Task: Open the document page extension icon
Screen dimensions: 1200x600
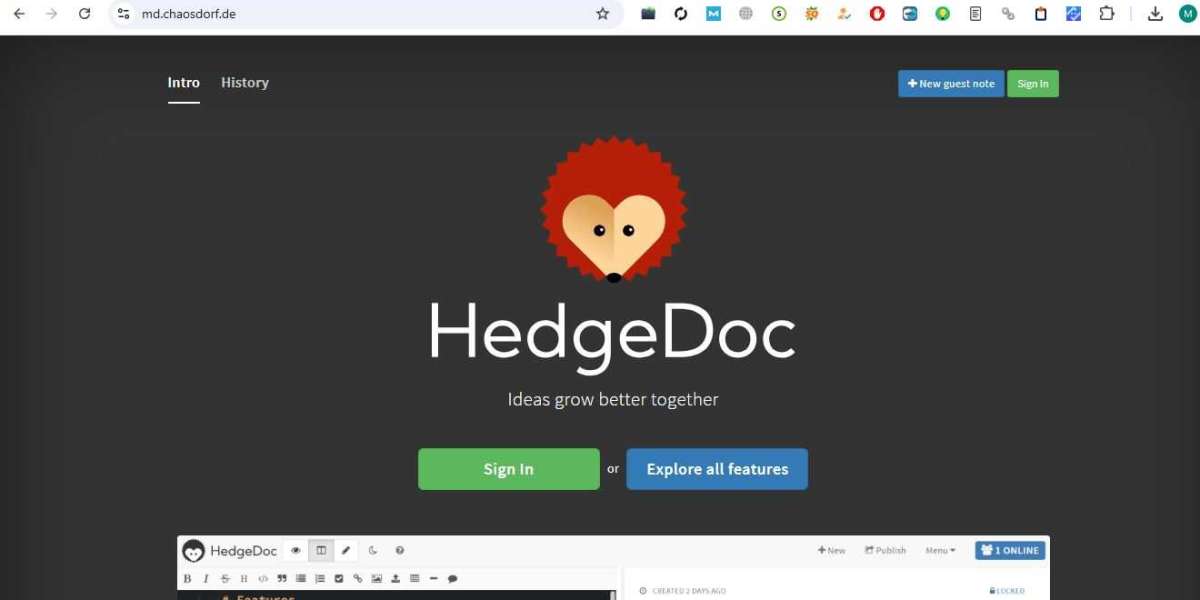Action: click(x=975, y=14)
